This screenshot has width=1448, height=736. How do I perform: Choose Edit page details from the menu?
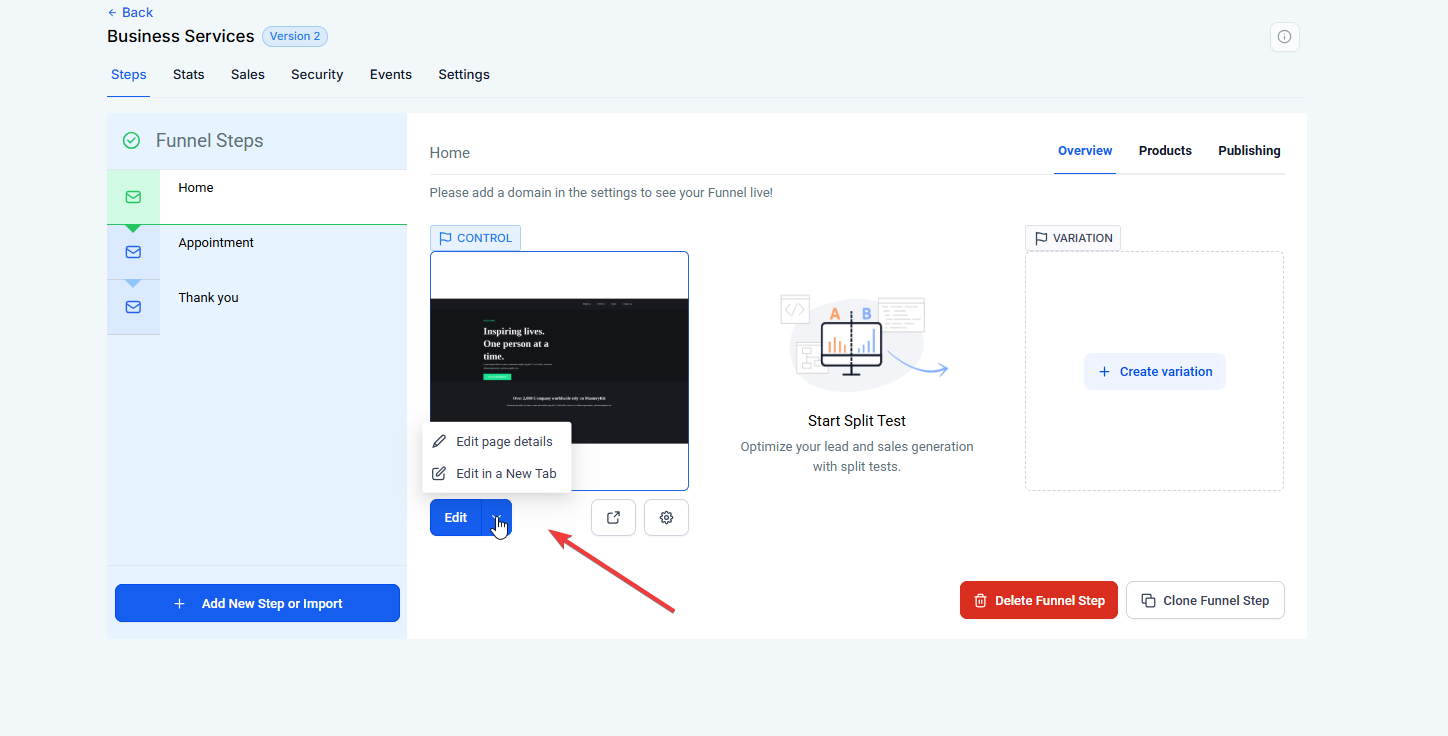pyautogui.click(x=497, y=442)
